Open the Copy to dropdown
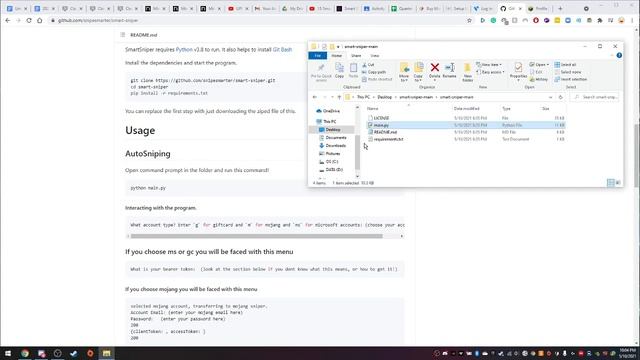 click(x=418, y=72)
